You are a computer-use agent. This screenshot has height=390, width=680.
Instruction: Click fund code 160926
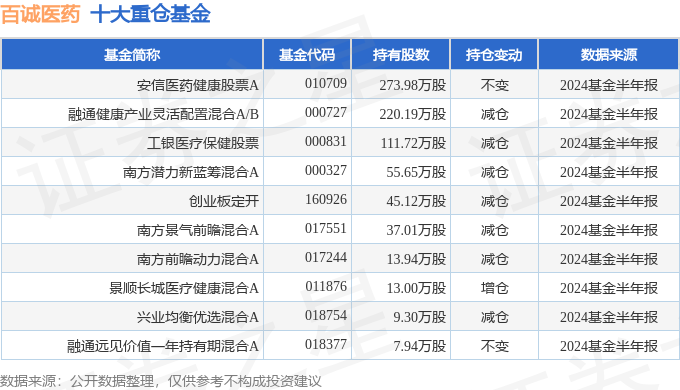(326, 200)
